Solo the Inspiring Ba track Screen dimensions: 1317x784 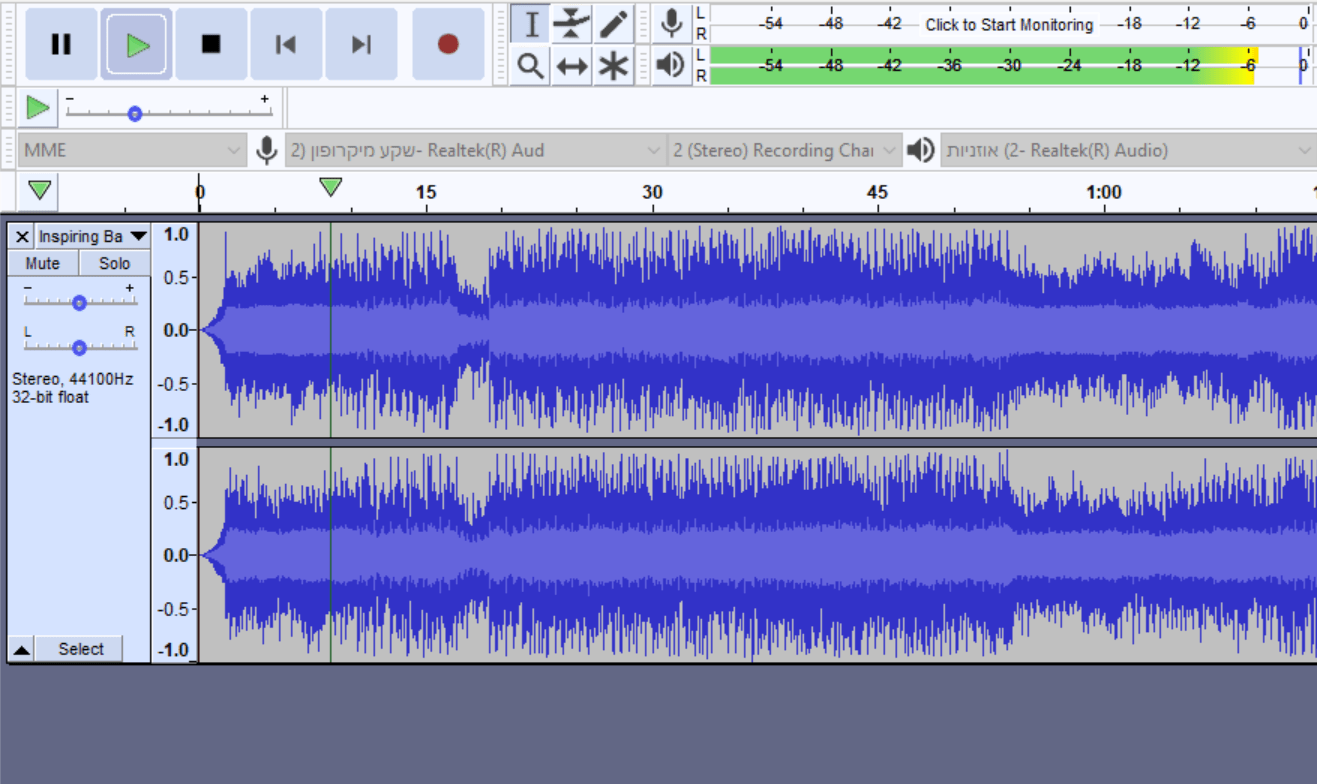click(x=114, y=263)
